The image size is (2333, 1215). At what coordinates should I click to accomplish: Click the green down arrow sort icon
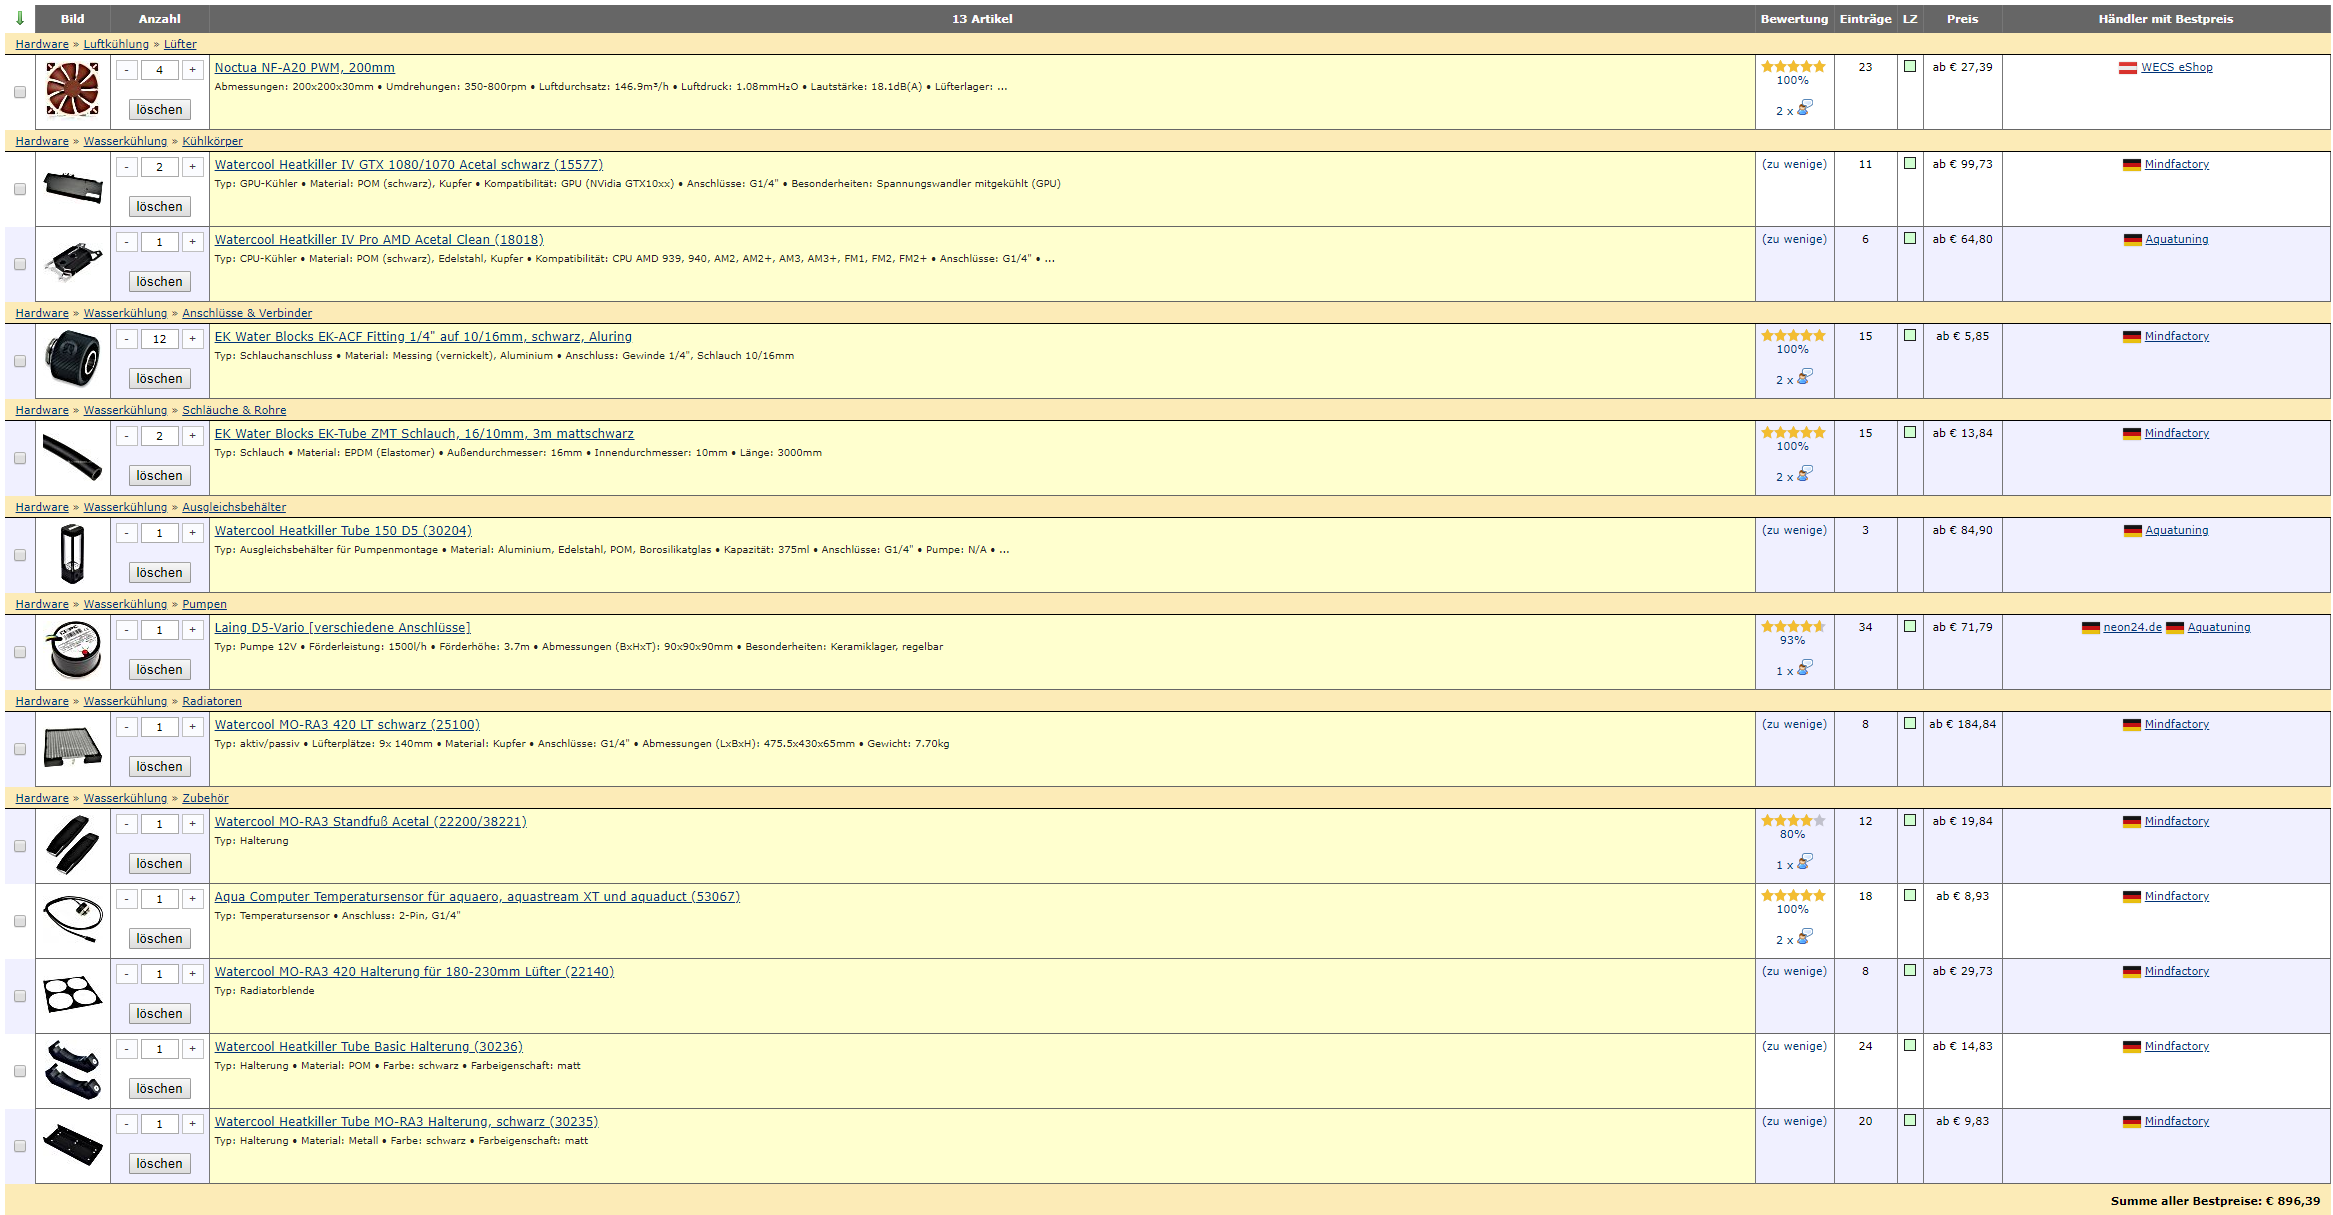click(19, 19)
